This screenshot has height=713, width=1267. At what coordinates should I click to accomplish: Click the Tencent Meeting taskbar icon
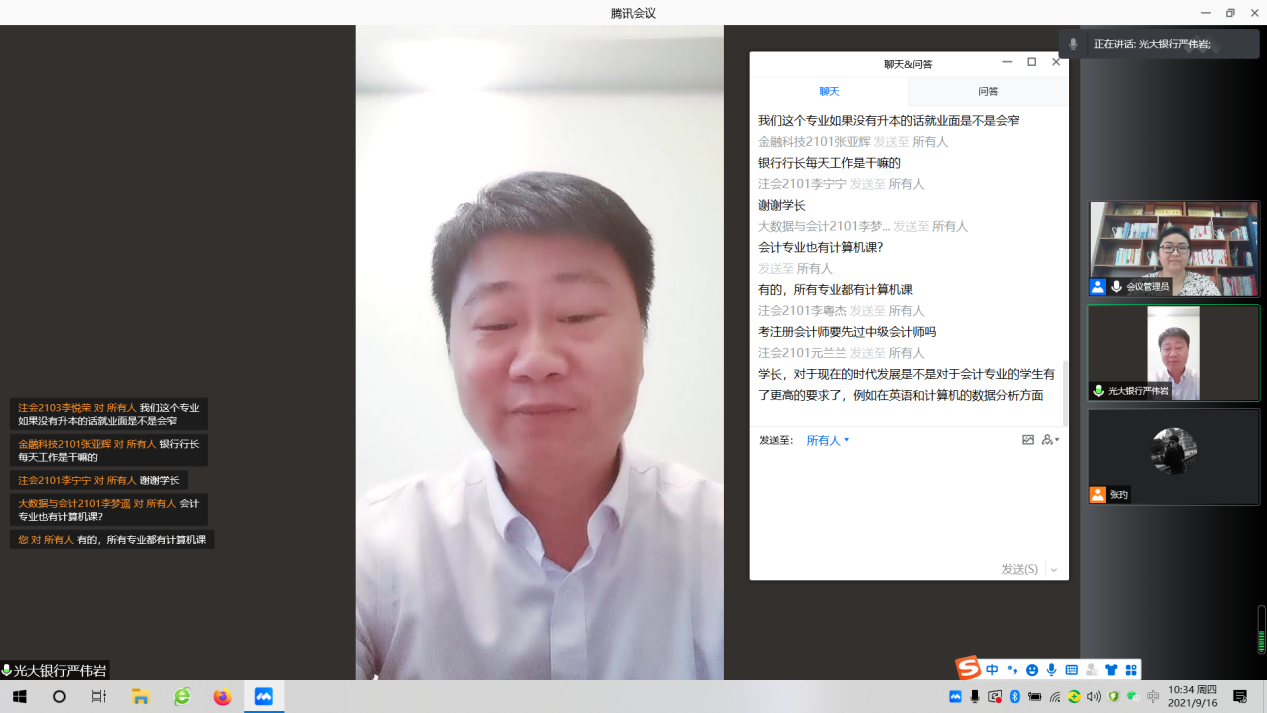click(x=264, y=696)
